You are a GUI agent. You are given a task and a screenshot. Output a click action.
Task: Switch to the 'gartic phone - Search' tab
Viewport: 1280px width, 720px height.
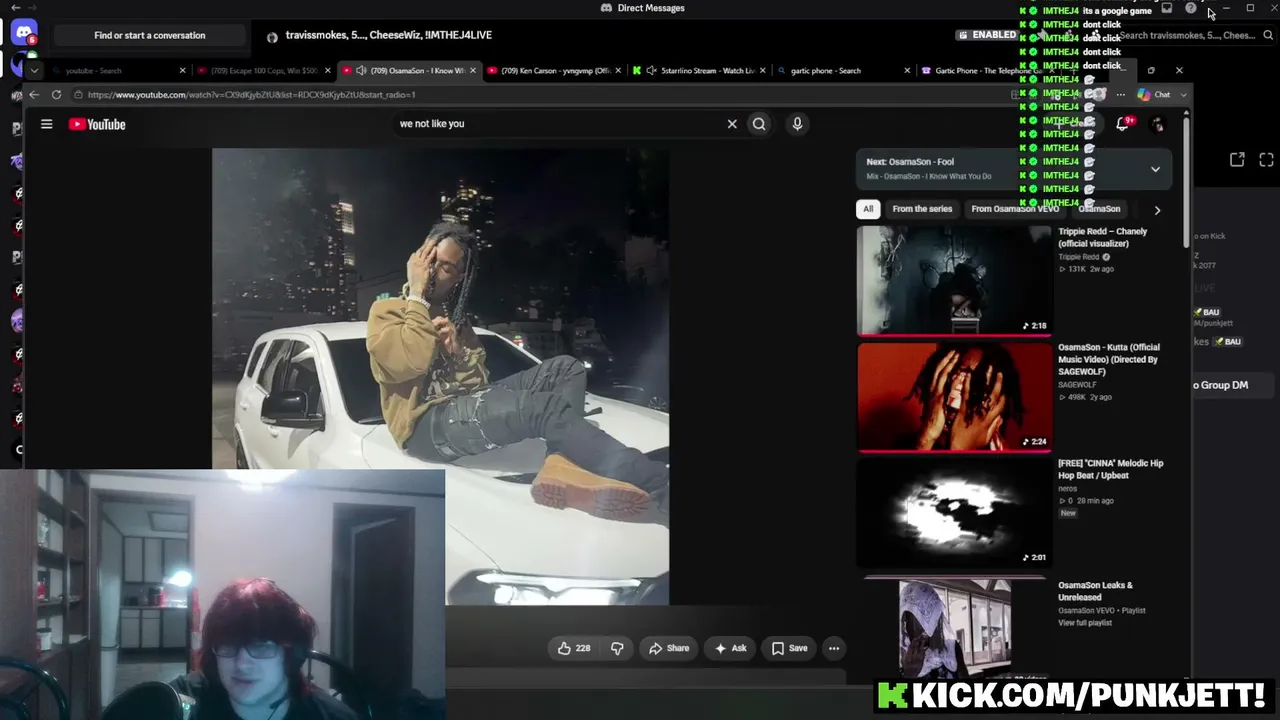point(843,71)
